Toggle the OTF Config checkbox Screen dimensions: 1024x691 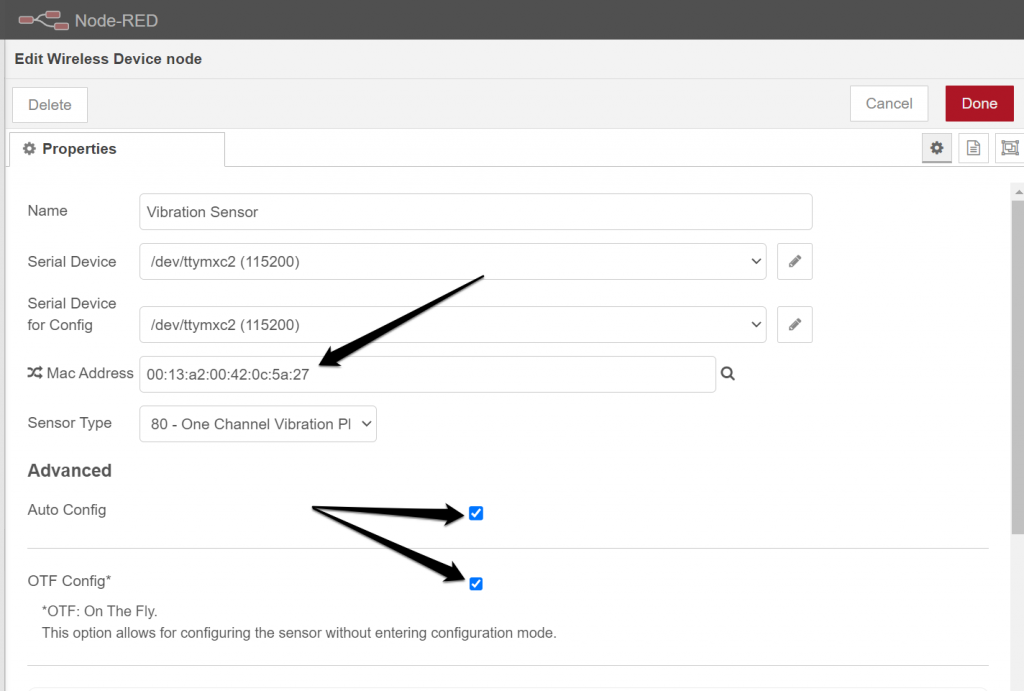(476, 583)
